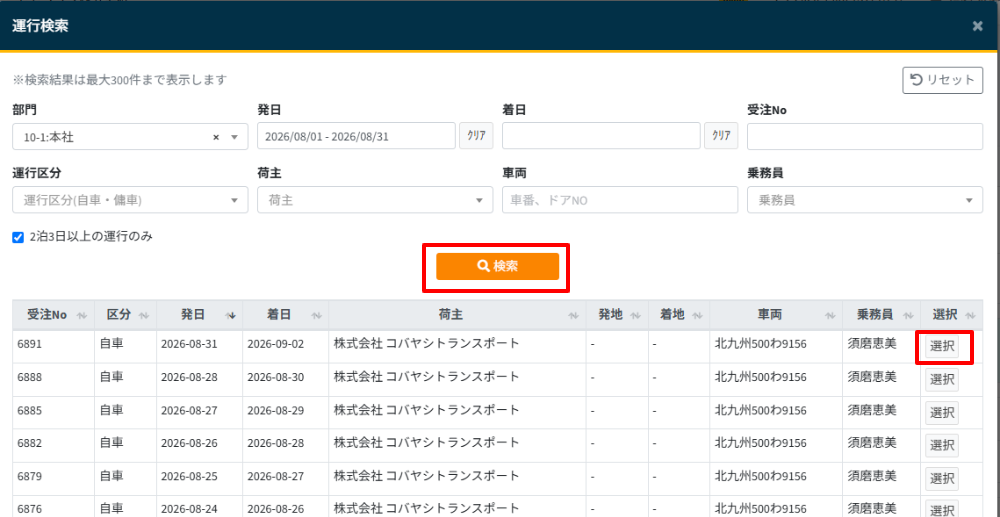
Task: Click the リセット reset button
Action: click(943, 80)
